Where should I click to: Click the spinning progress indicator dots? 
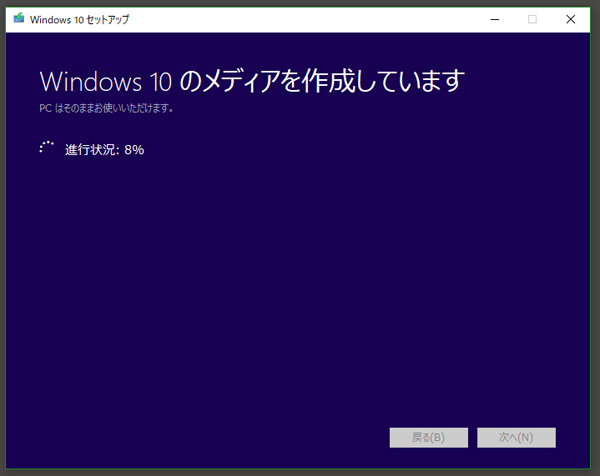pyautogui.click(x=46, y=148)
